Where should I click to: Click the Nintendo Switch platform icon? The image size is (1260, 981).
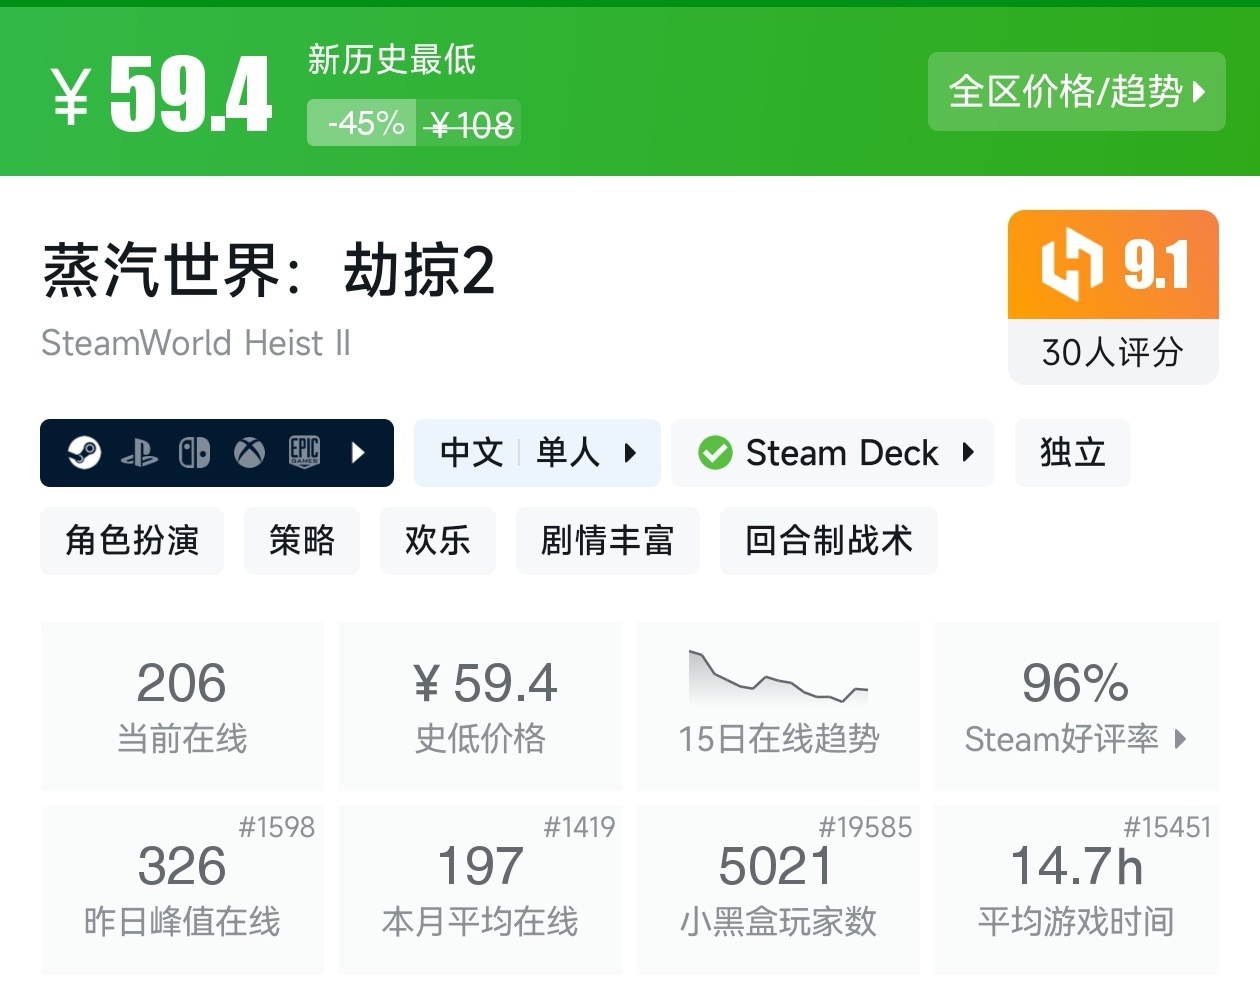(194, 453)
